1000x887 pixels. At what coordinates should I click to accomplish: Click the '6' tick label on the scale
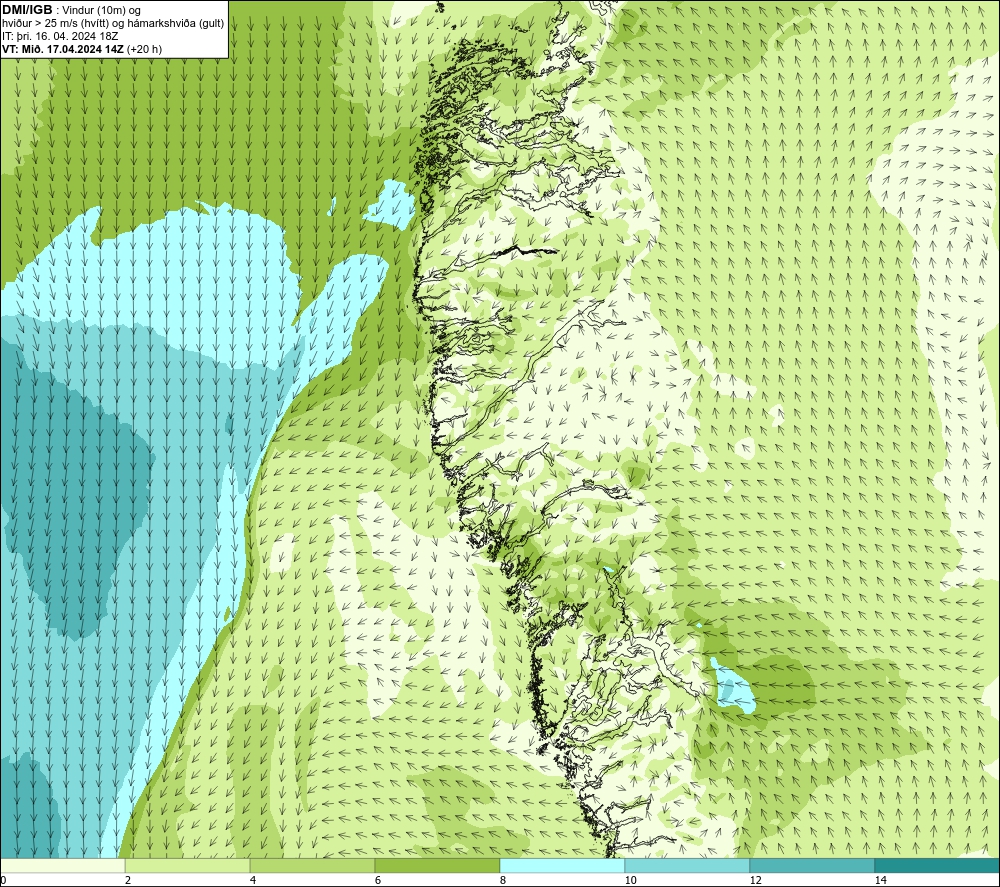click(x=378, y=880)
